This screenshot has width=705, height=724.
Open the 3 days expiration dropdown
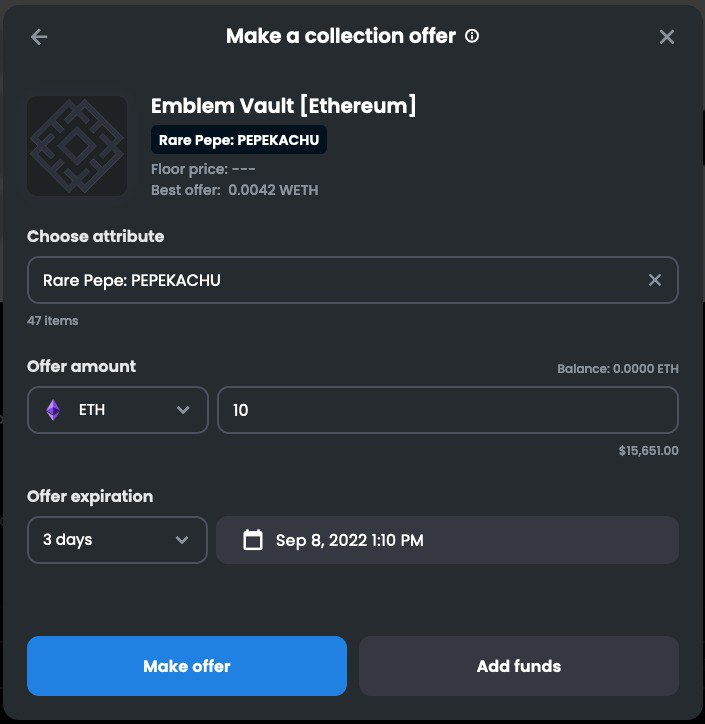click(117, 540)
